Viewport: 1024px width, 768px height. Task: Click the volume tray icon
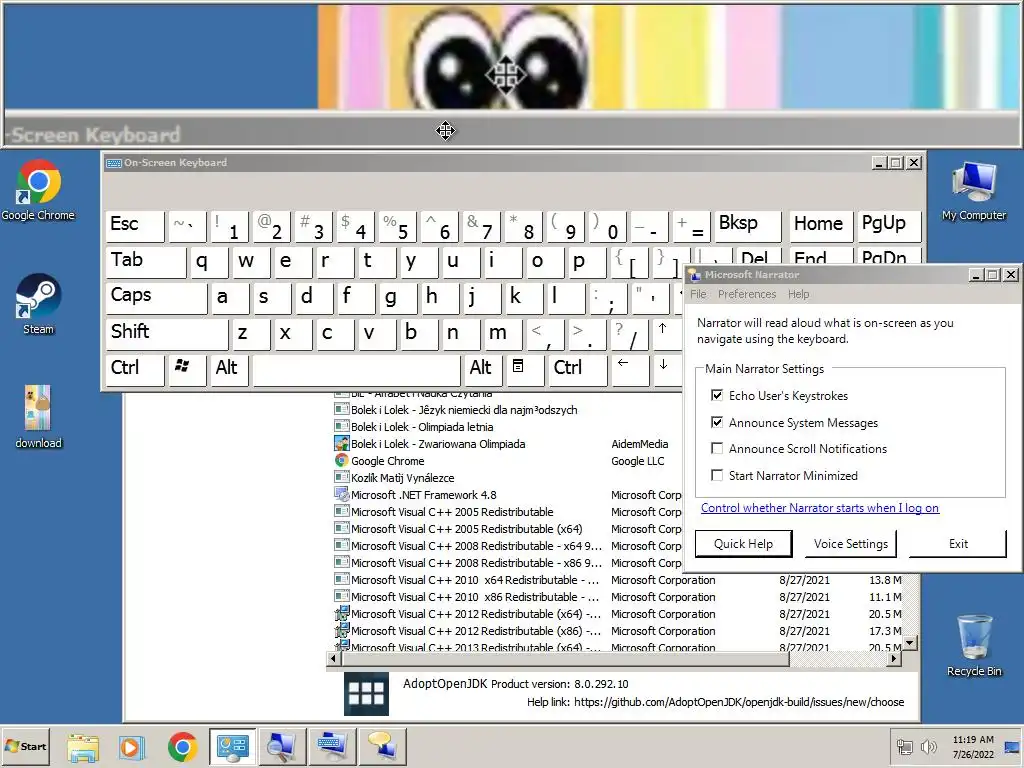click(x=928, y=746)
